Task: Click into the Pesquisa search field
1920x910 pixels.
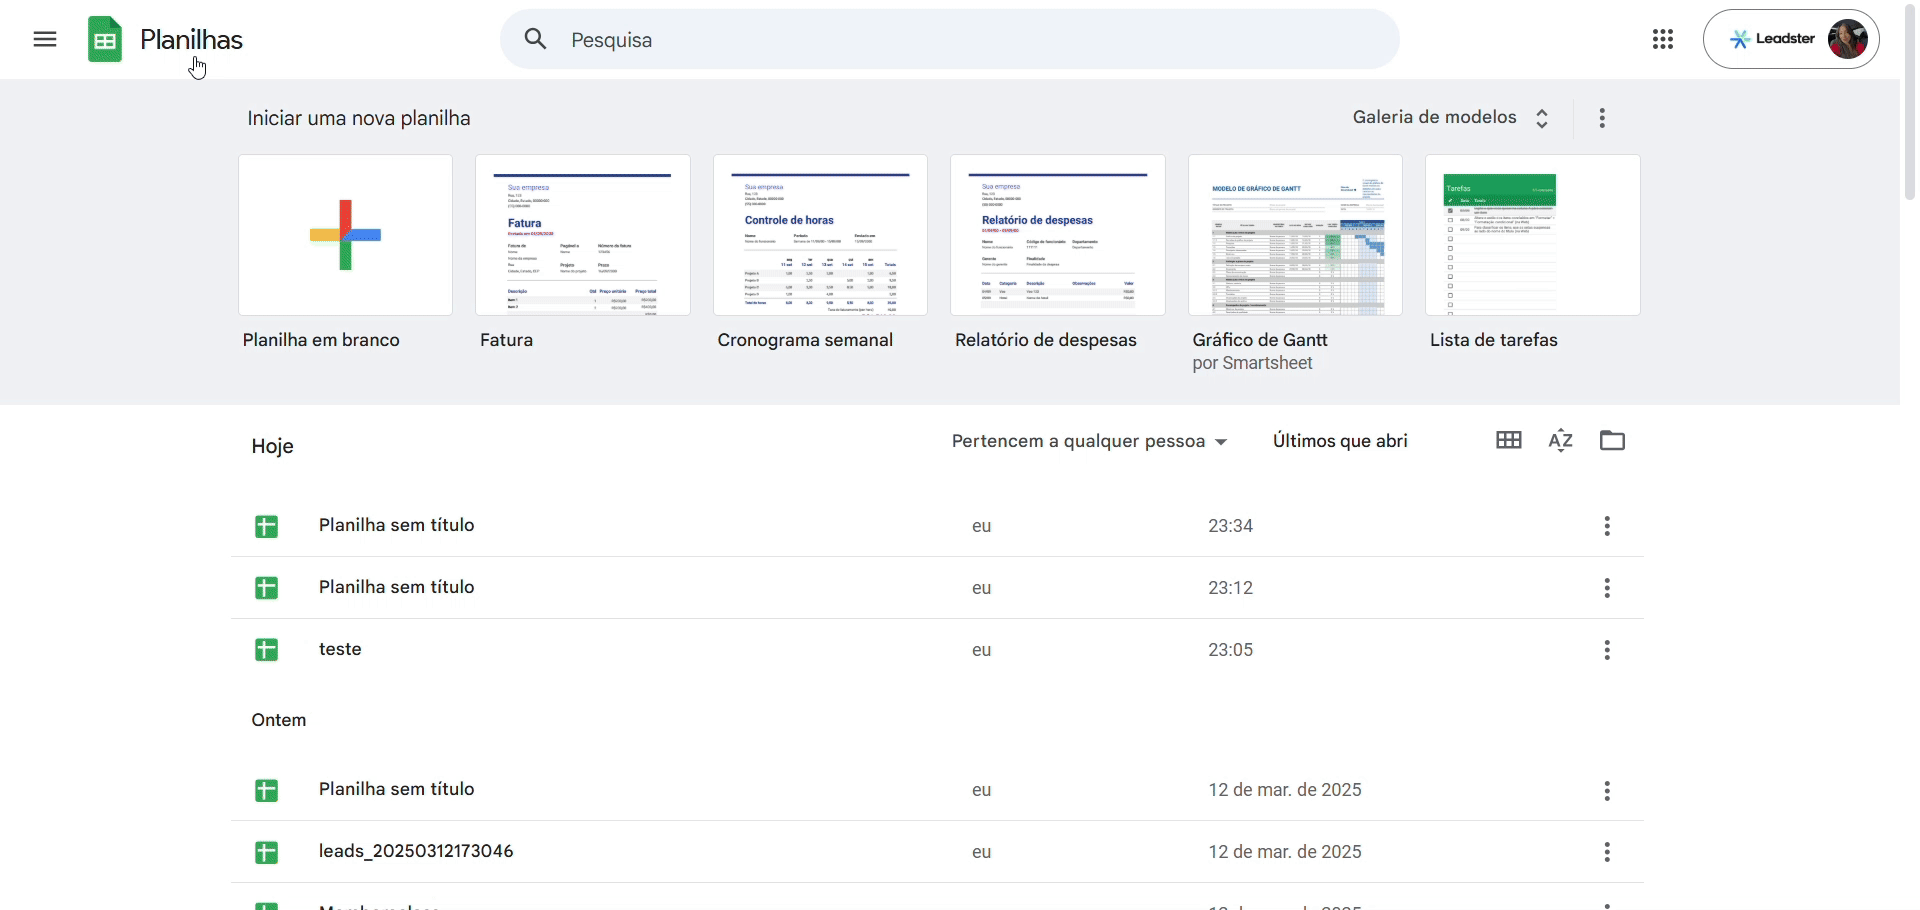Action: pyautogui.click(x=950, y=39)
